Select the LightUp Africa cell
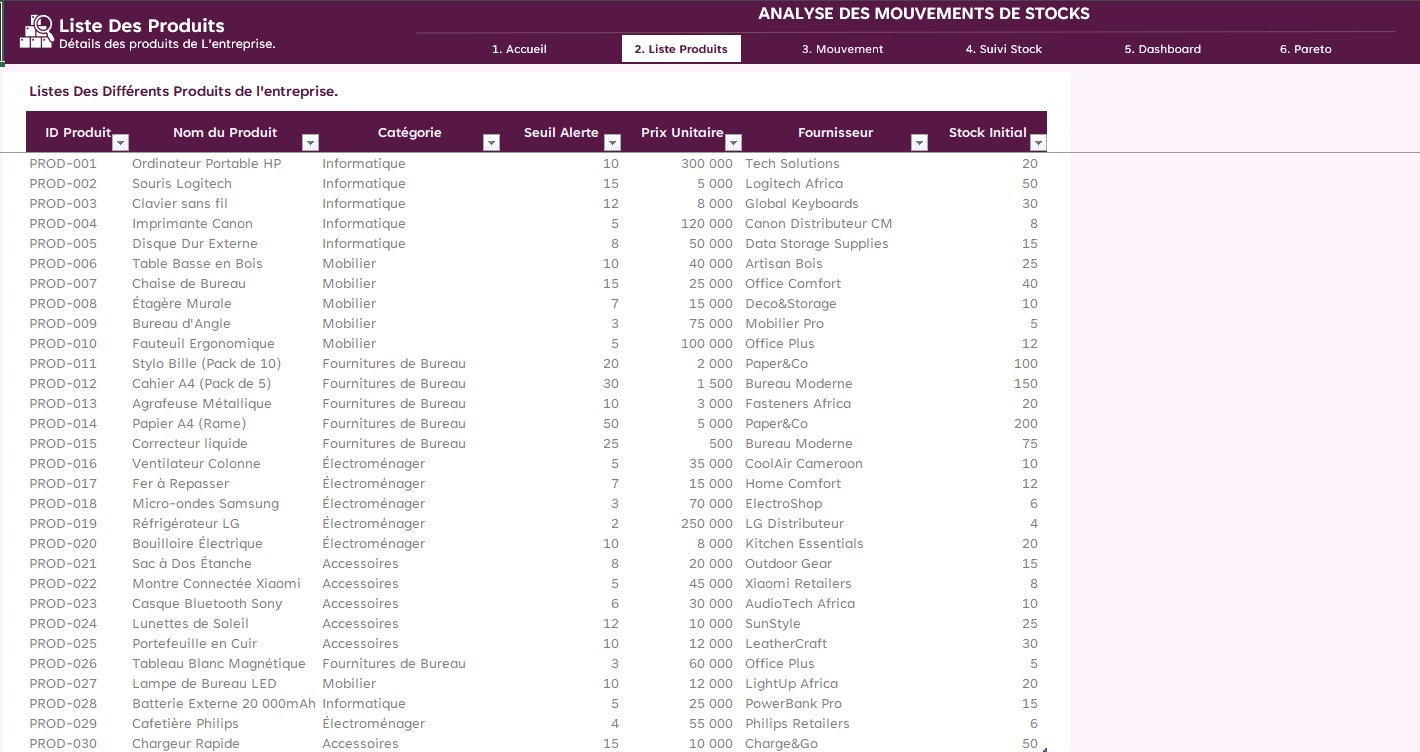The width and height of the screenshot is (1420, 752). coord(835,683)
